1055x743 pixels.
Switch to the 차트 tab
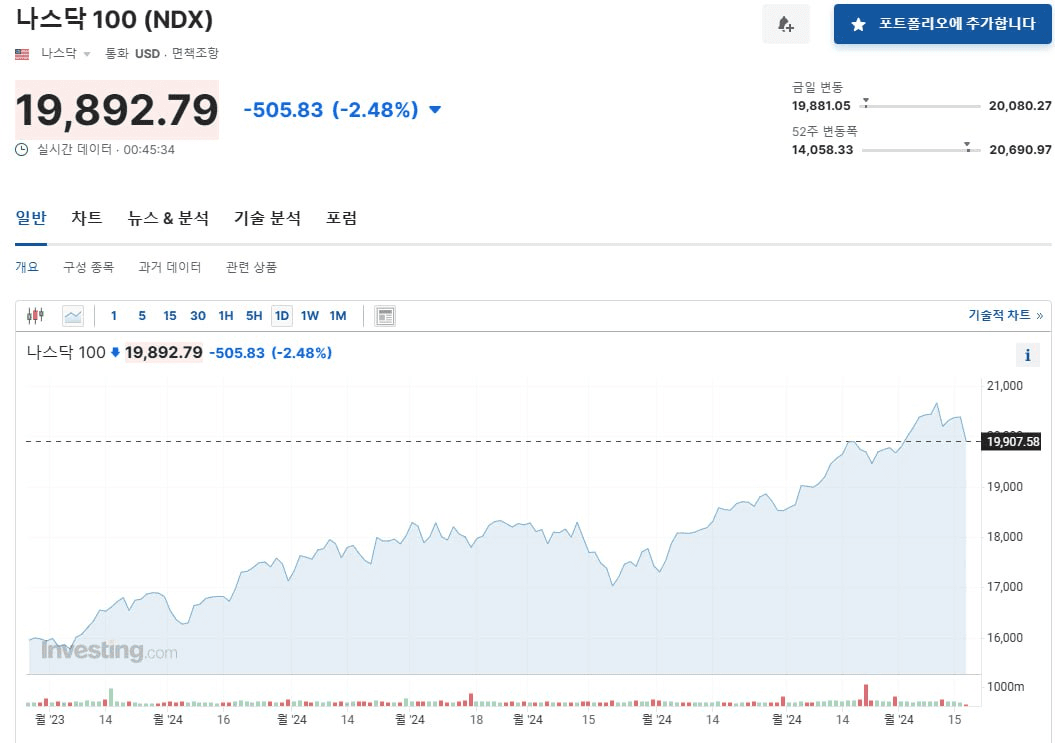tap(87, 218)
